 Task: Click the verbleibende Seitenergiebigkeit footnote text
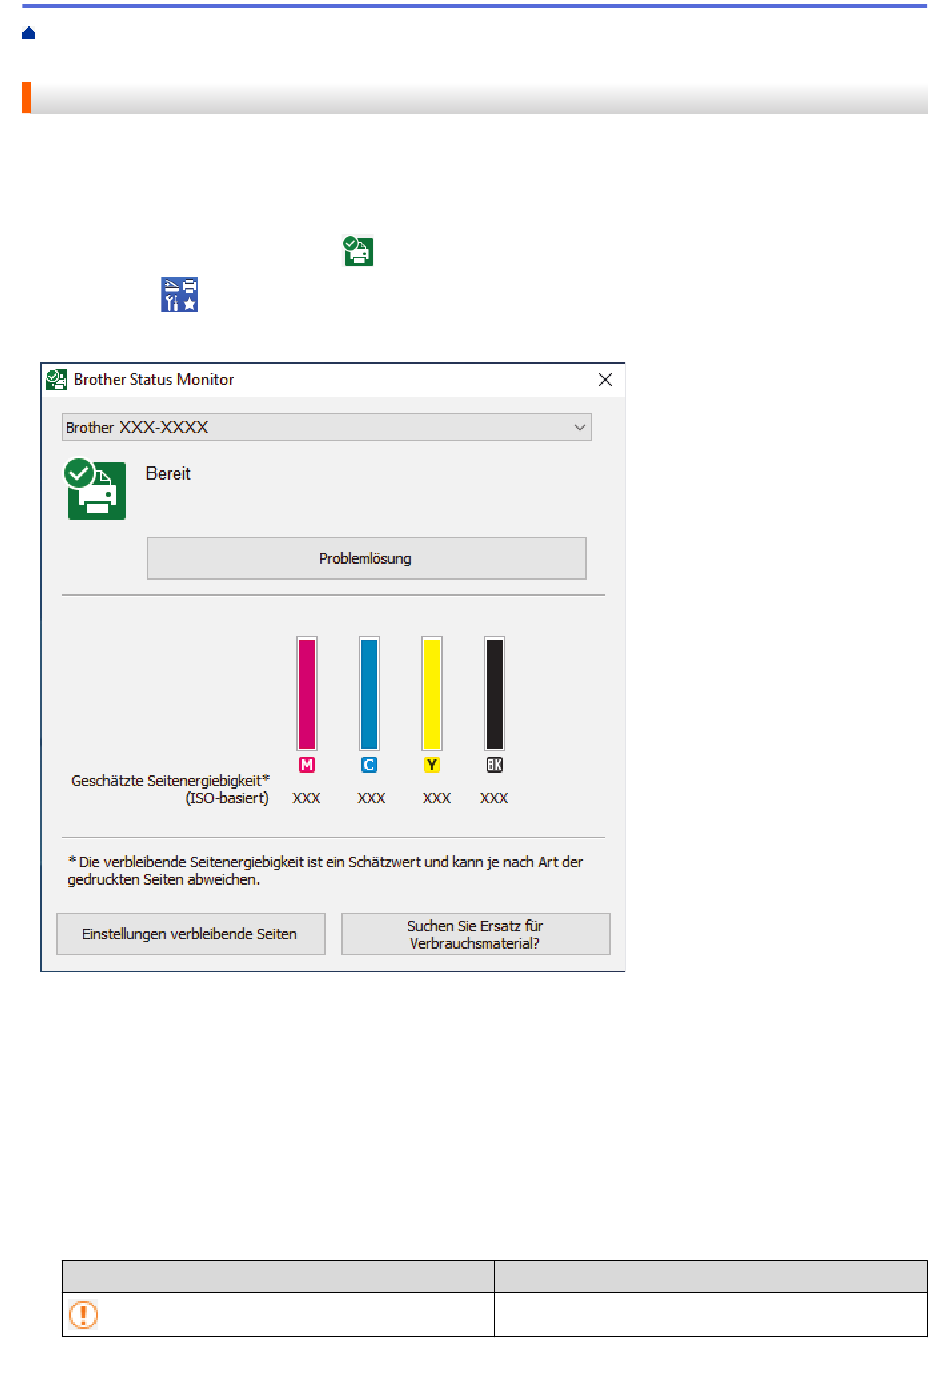click(326, 871)
